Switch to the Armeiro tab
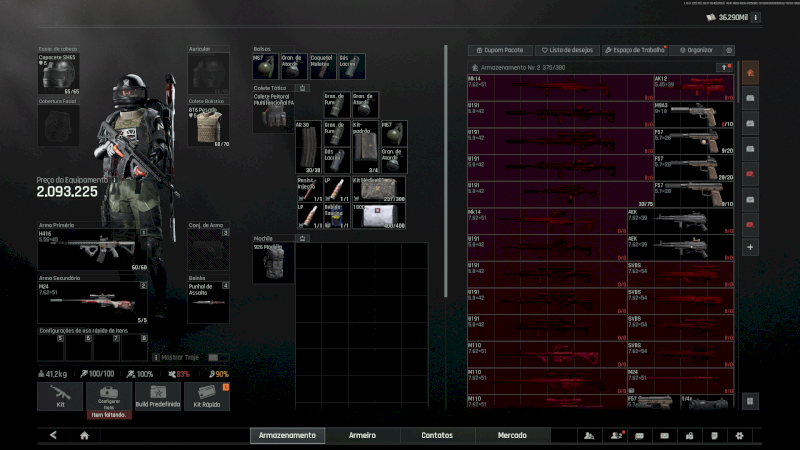800x450 pixels. [x=362, y=436]
